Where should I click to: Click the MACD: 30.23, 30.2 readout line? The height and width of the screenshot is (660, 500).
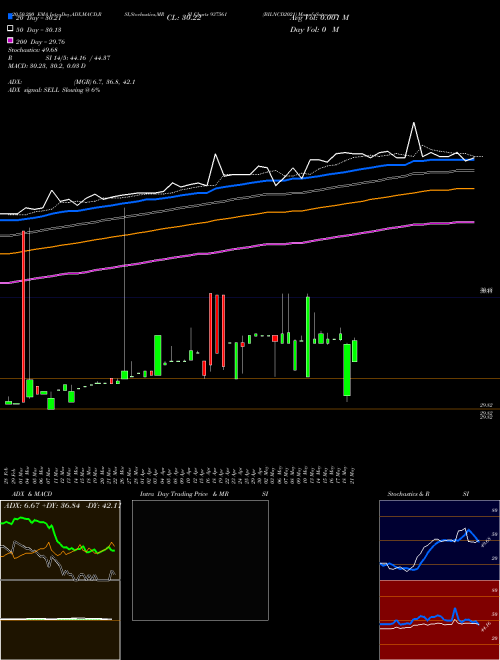point(47,66)
